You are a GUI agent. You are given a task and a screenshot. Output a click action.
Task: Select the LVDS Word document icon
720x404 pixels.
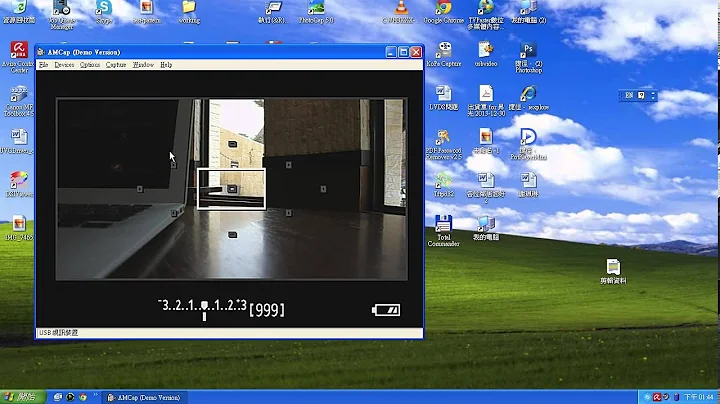444,97
